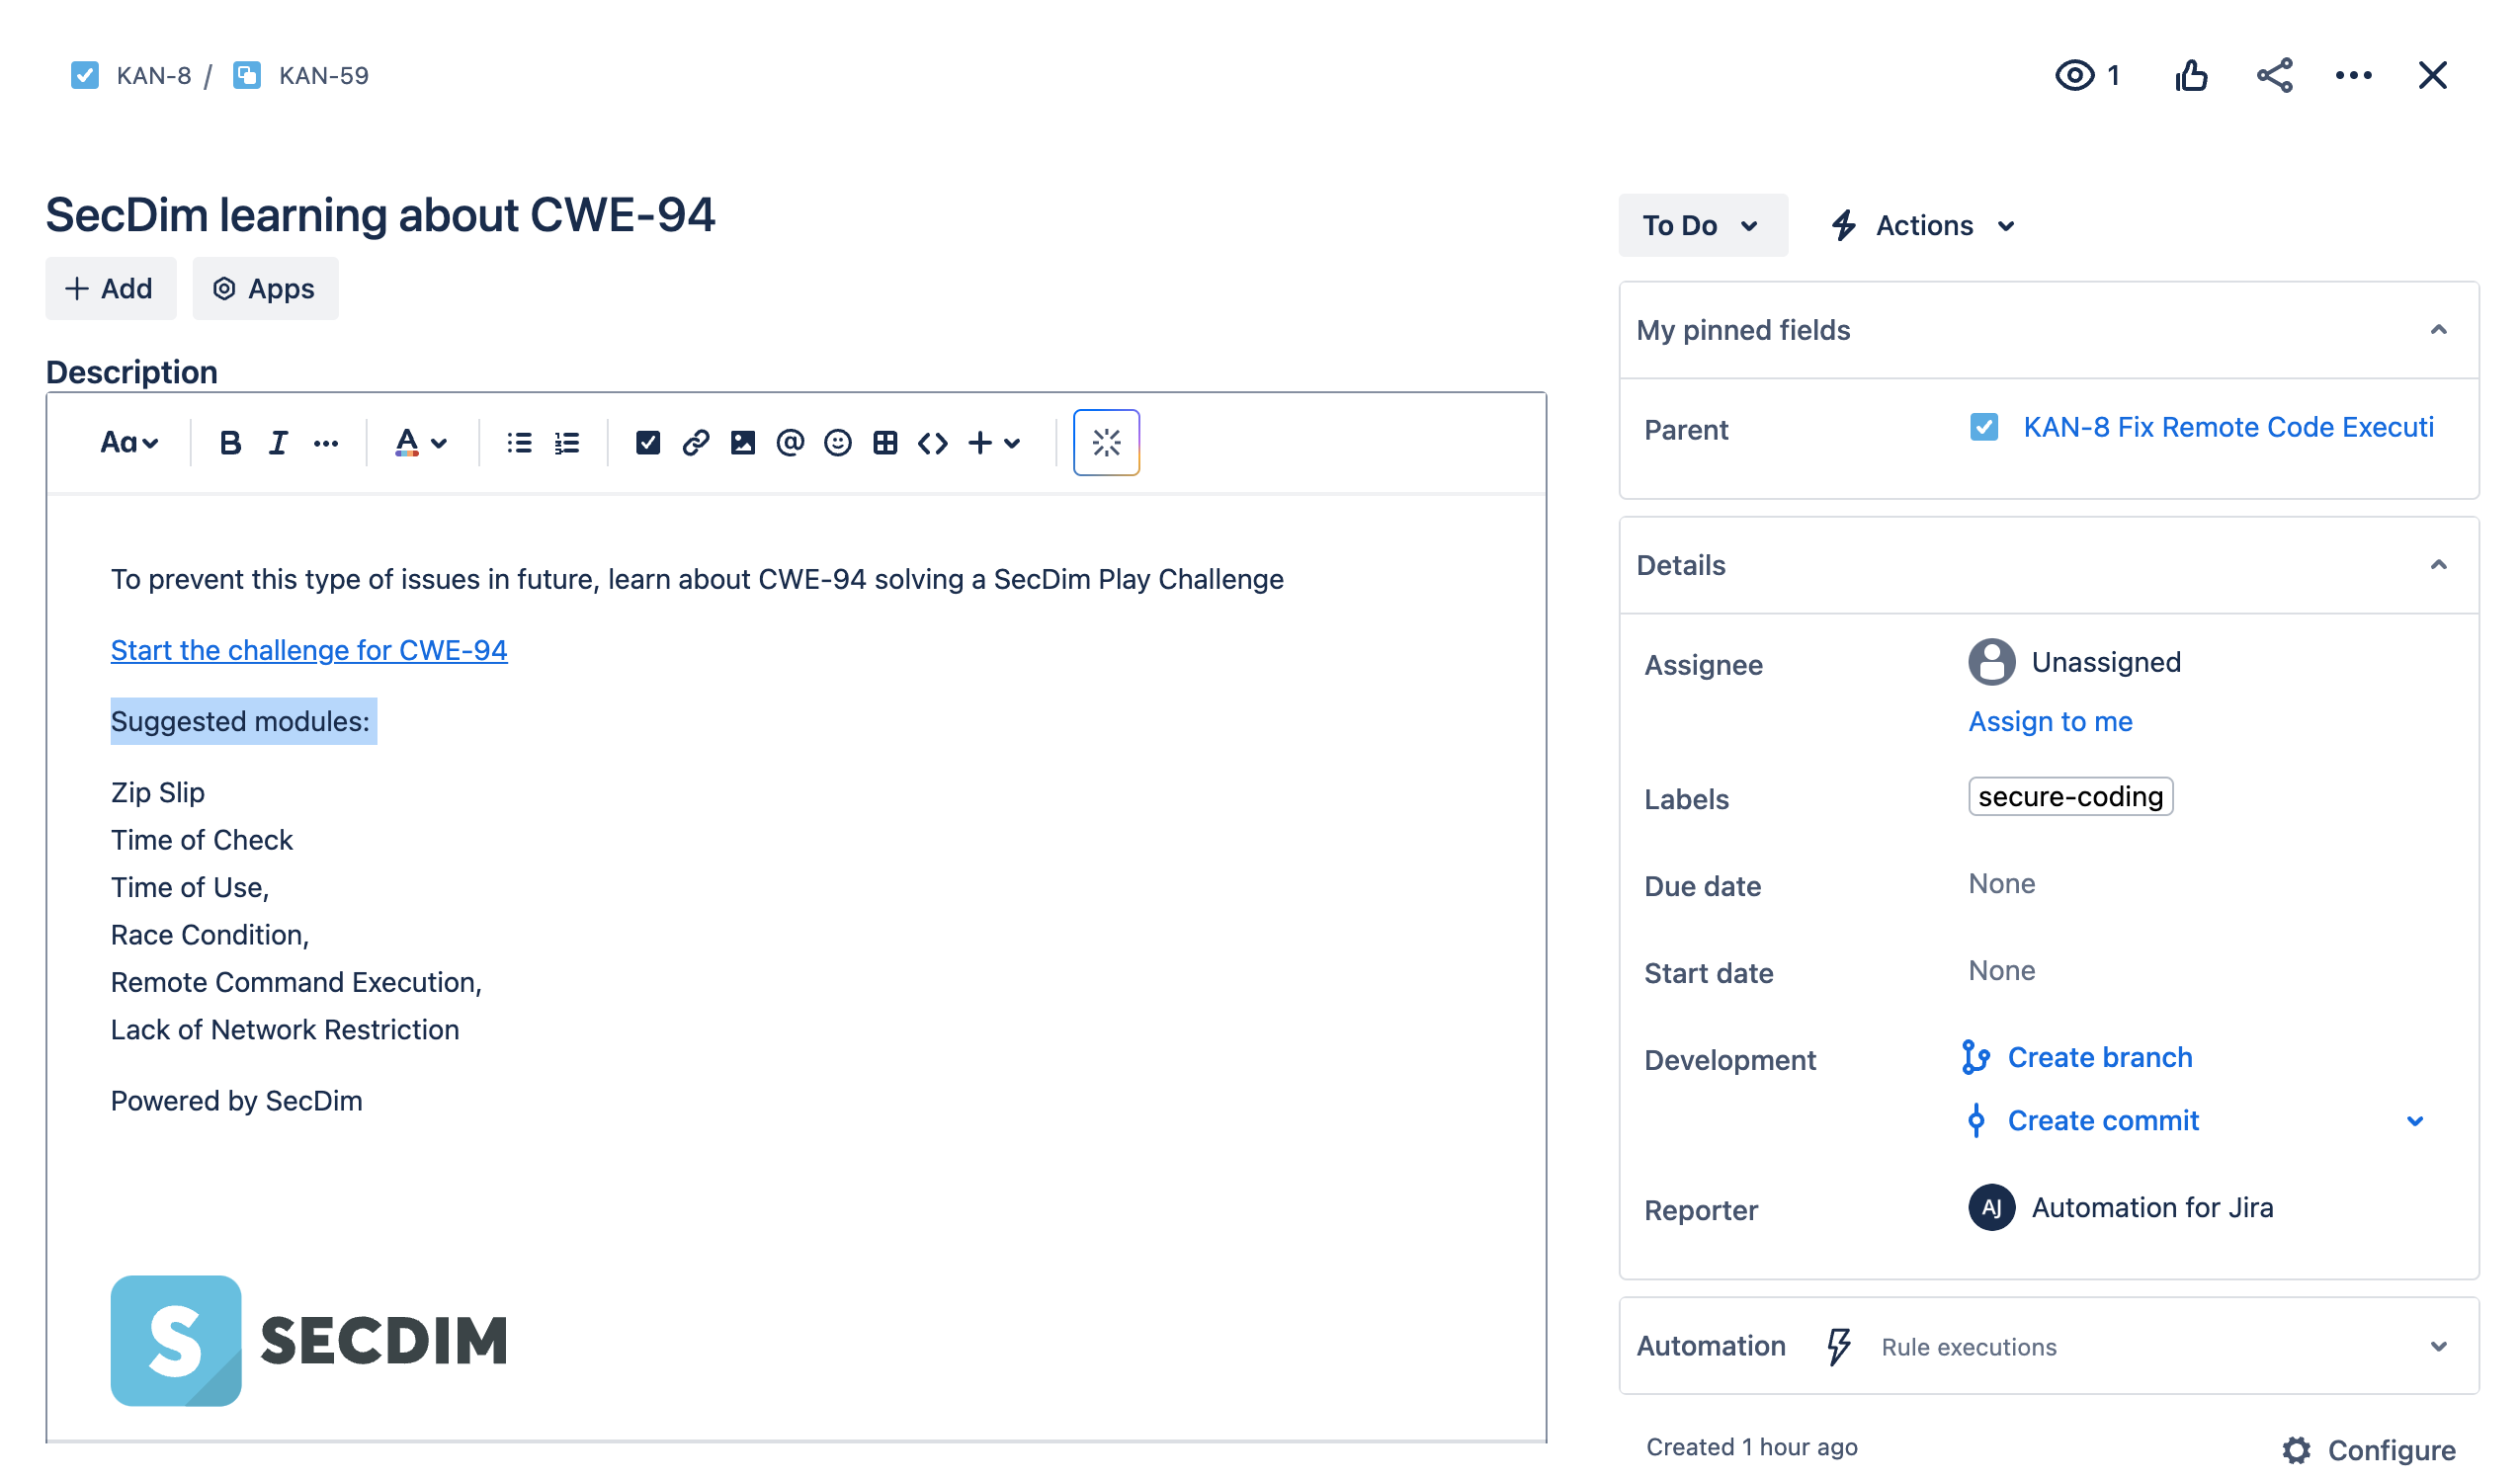Open the To Do status dropdown

tap(1702, 225)
